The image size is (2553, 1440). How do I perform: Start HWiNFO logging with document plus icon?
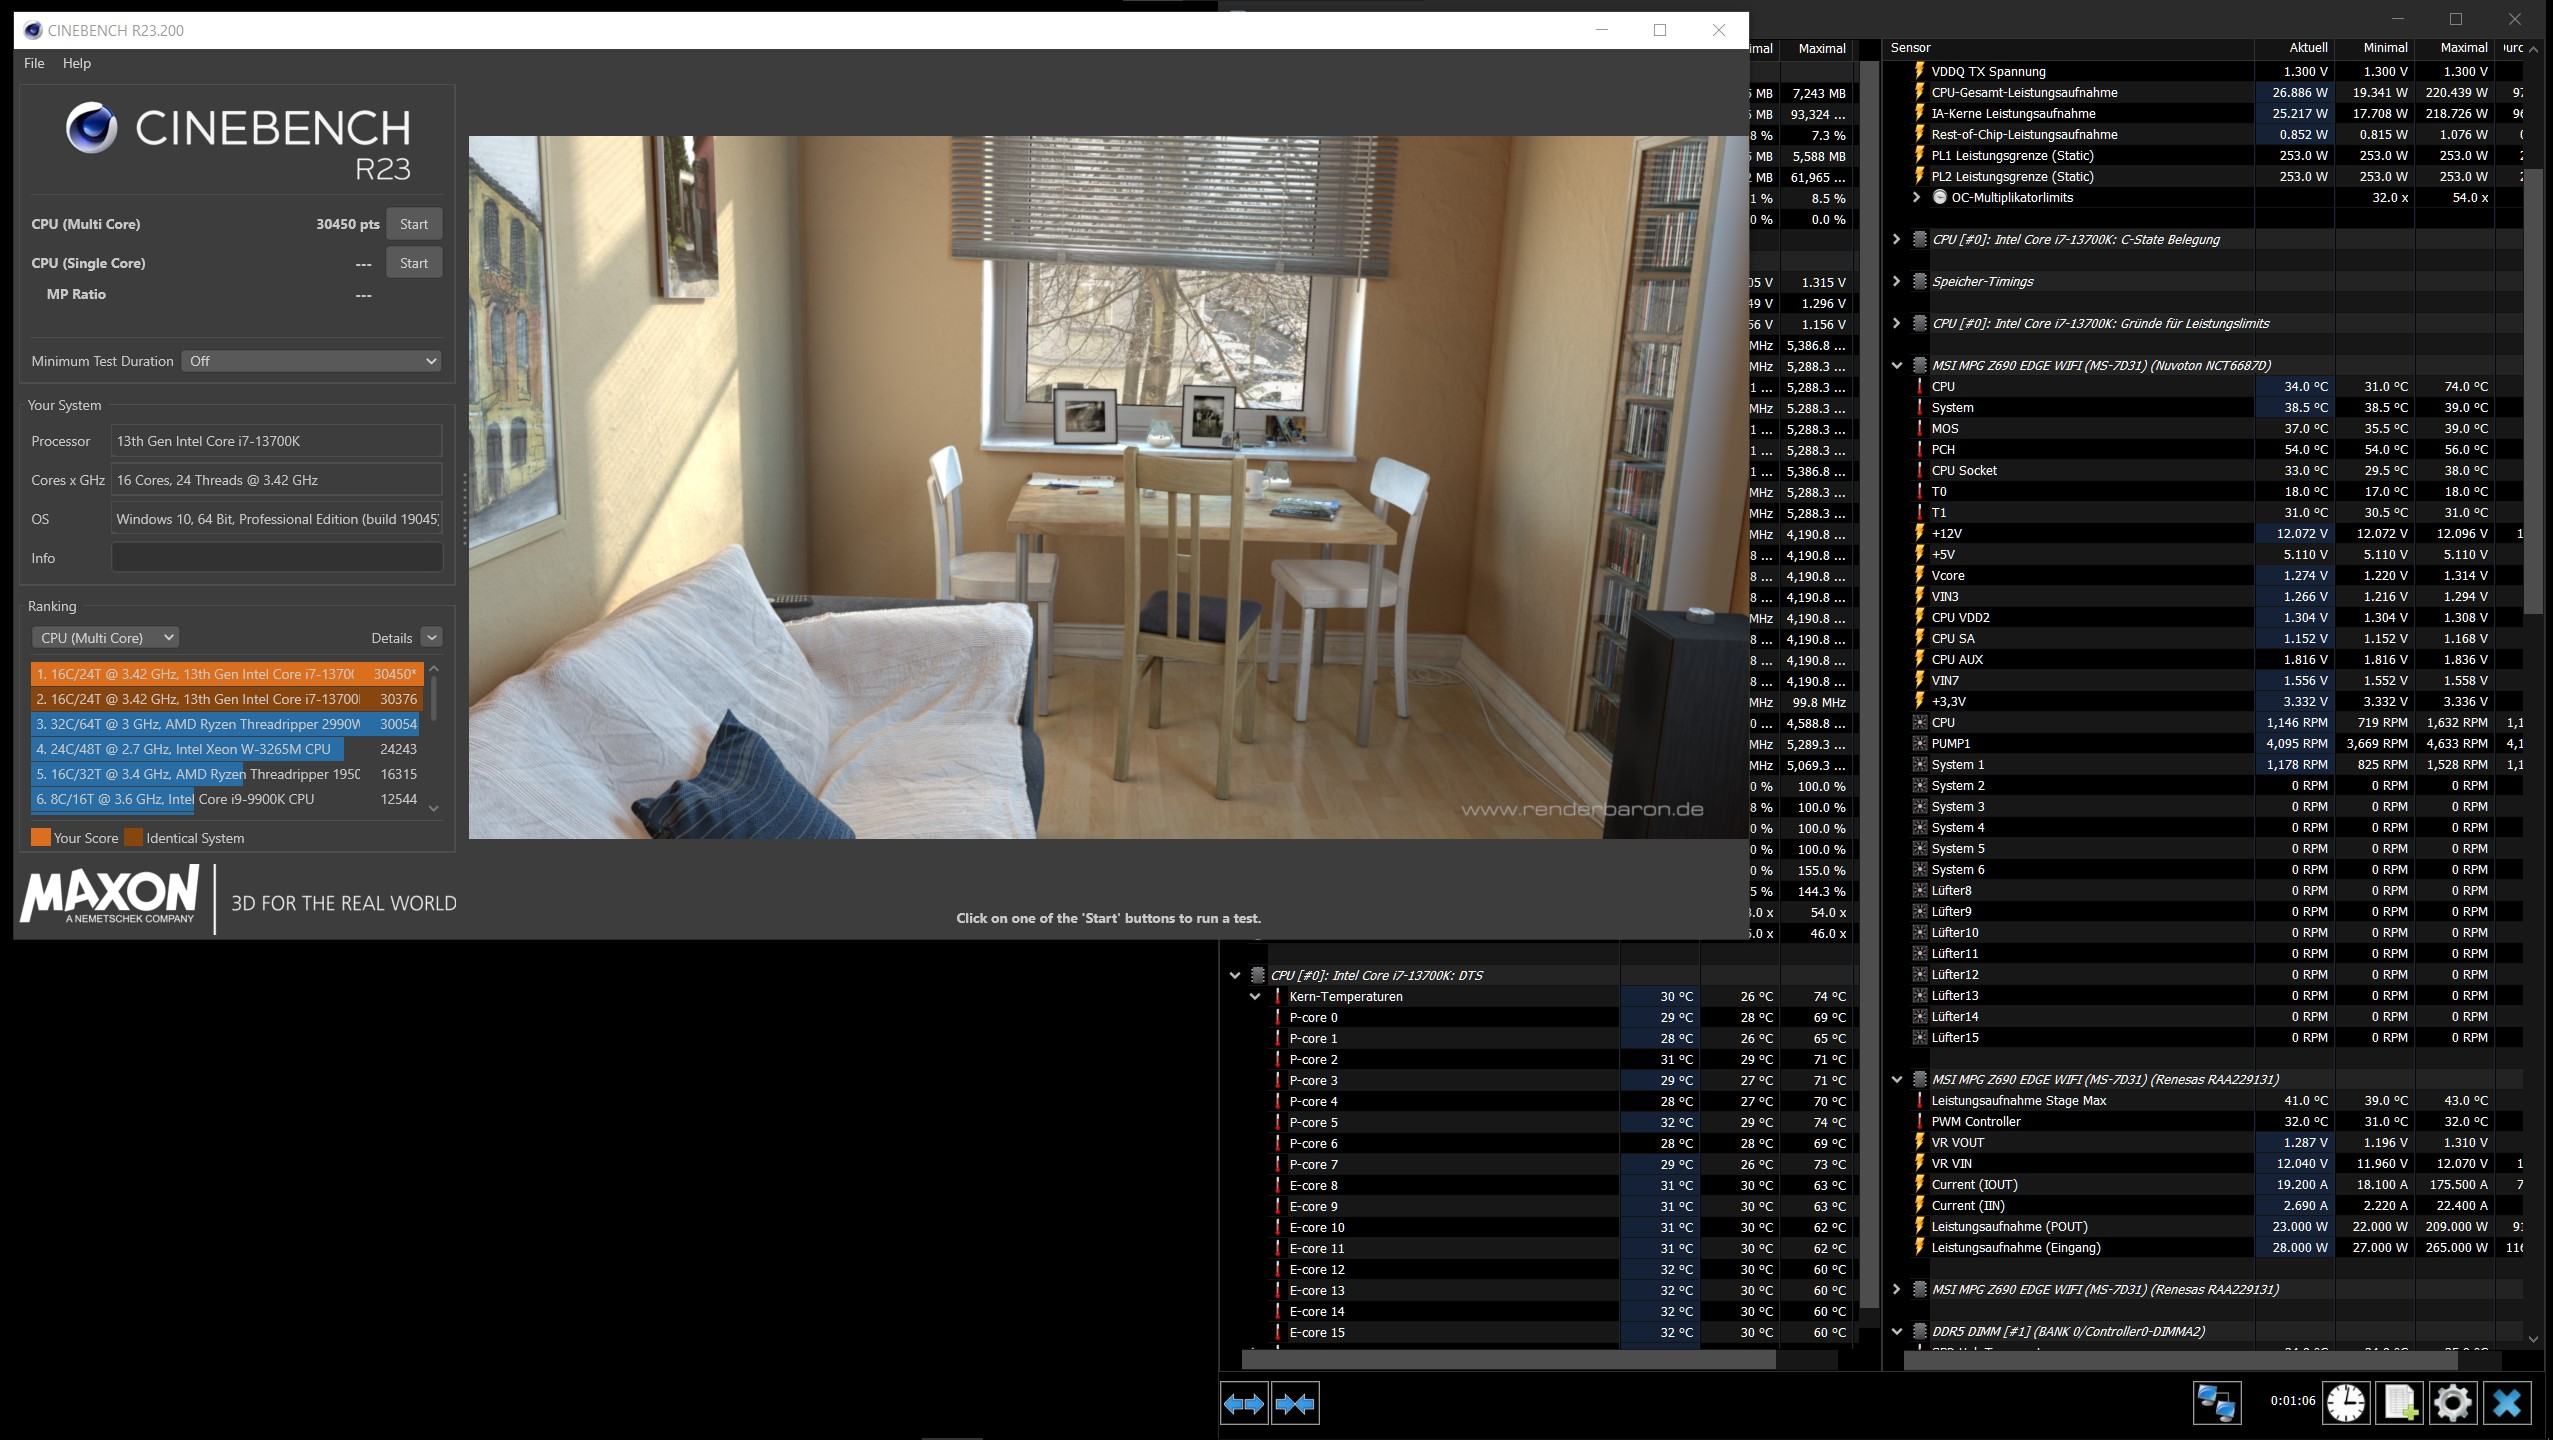click(x=2400, y=1403)
